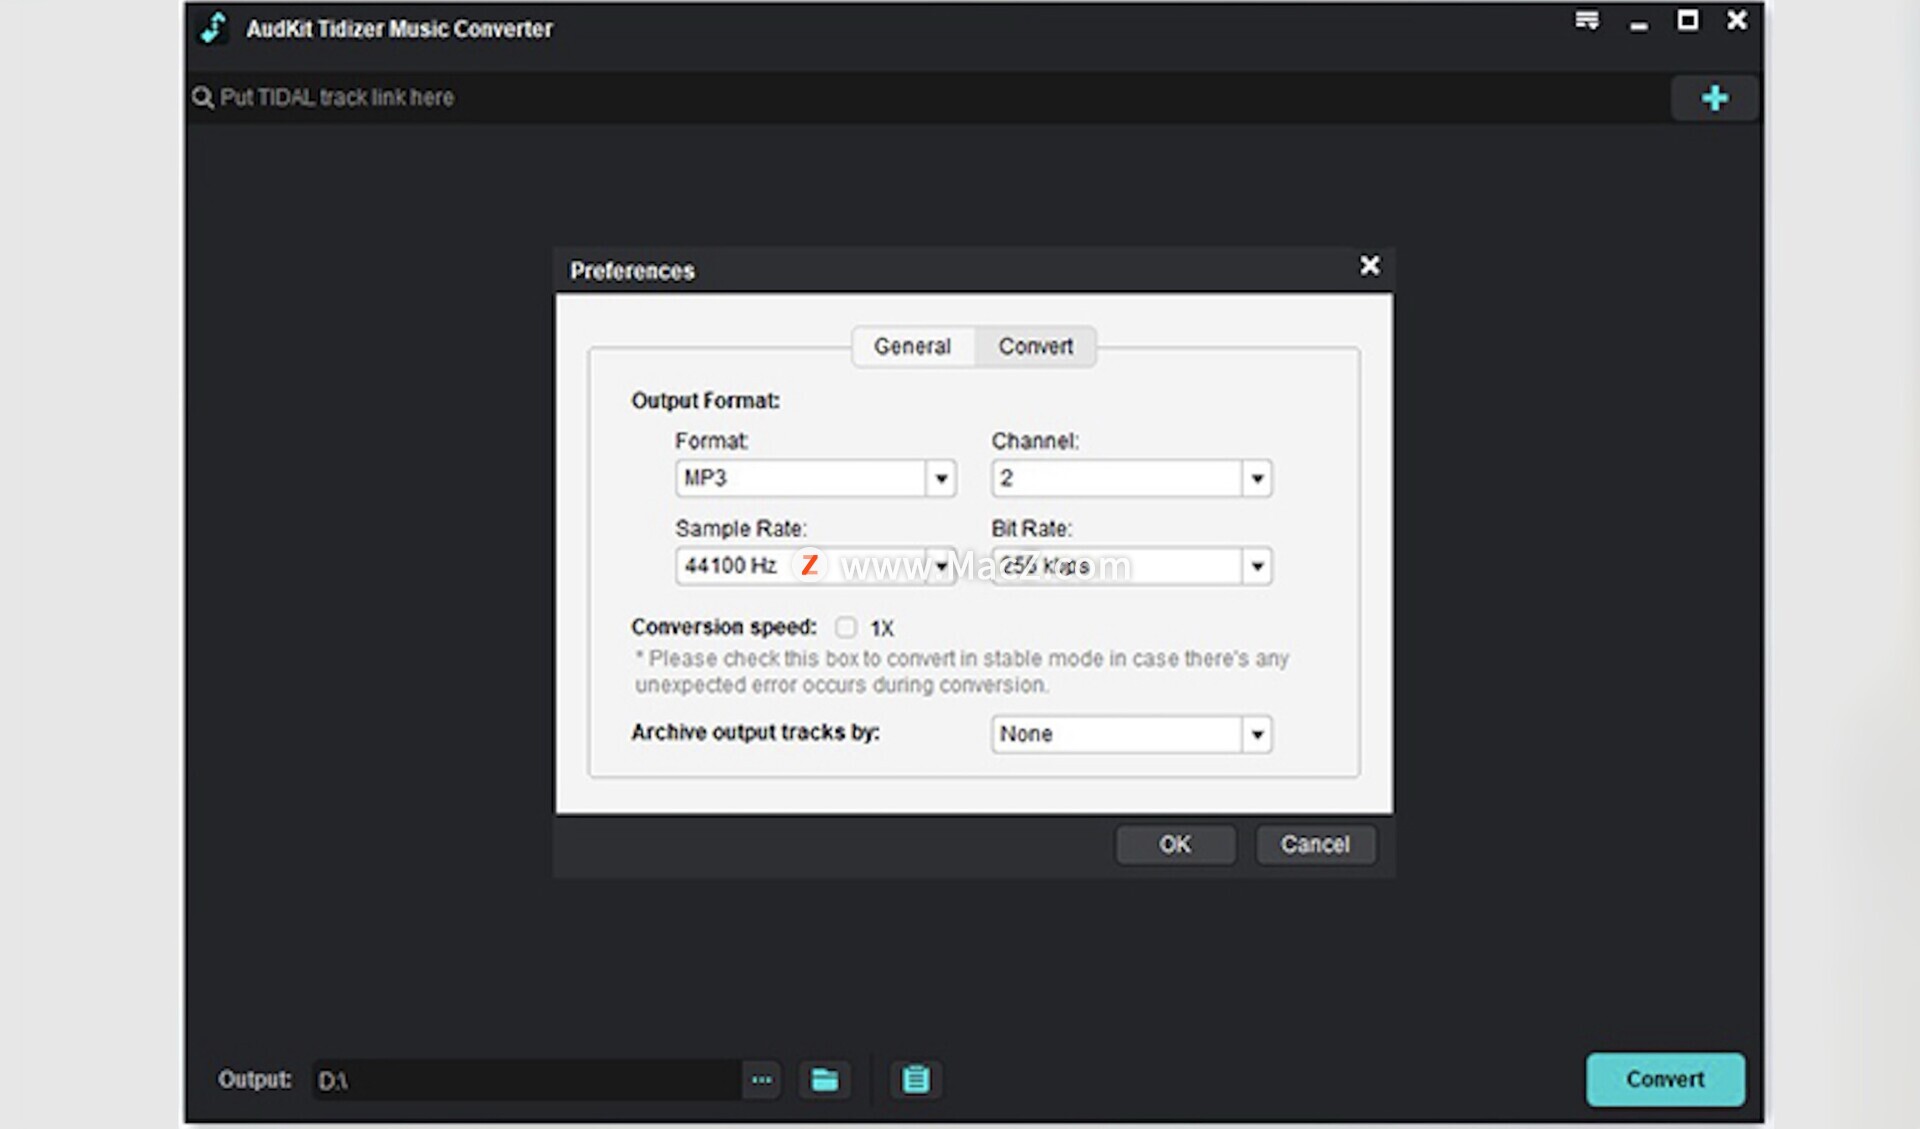Open the converted history list icon

tap(915, 1080)
